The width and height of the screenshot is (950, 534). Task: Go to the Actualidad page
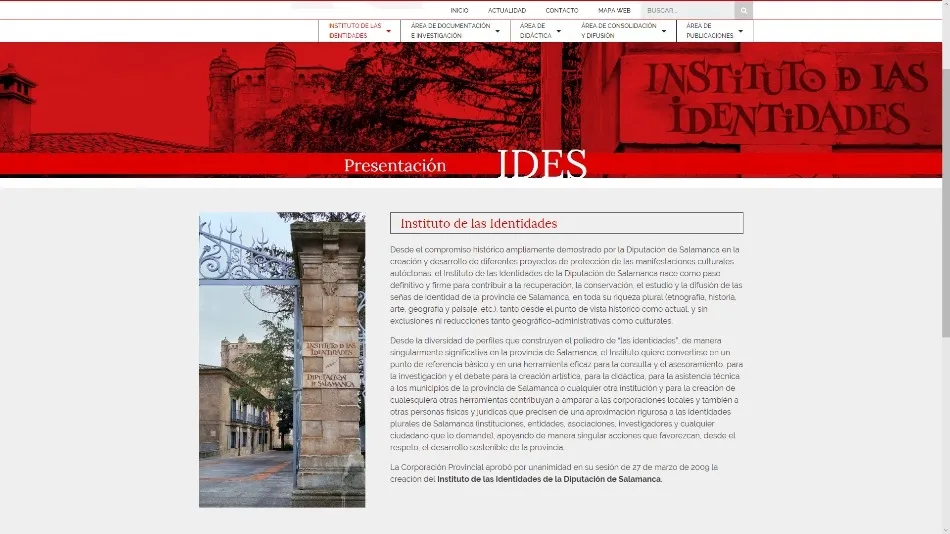click(507, 10)
